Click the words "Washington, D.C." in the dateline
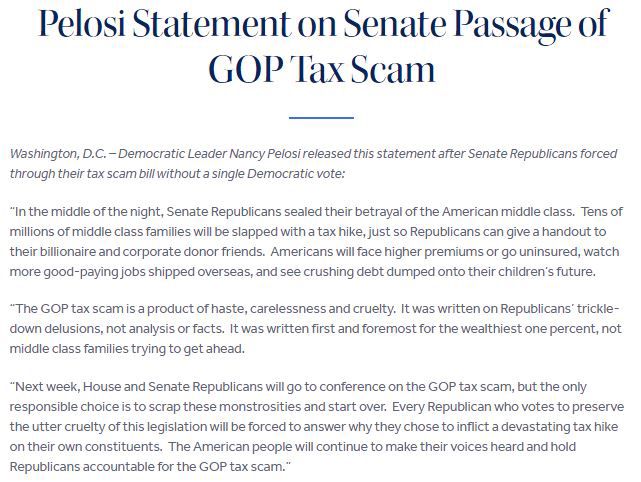 click(x=58, y=154)
